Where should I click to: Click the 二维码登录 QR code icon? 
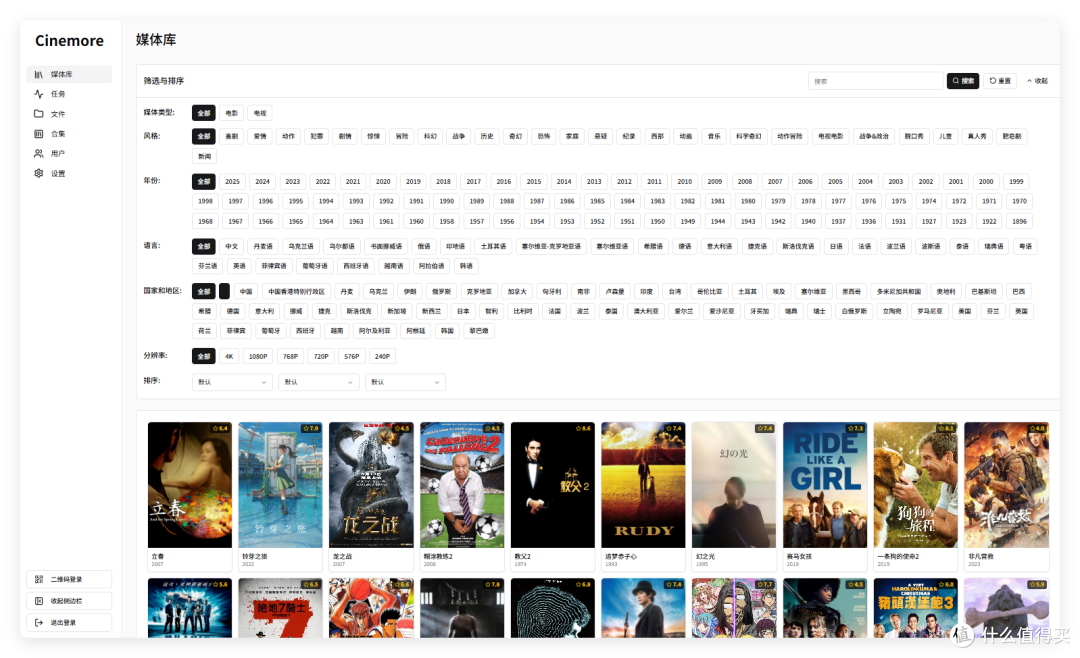pyautogui.click(x=39, y=579)
